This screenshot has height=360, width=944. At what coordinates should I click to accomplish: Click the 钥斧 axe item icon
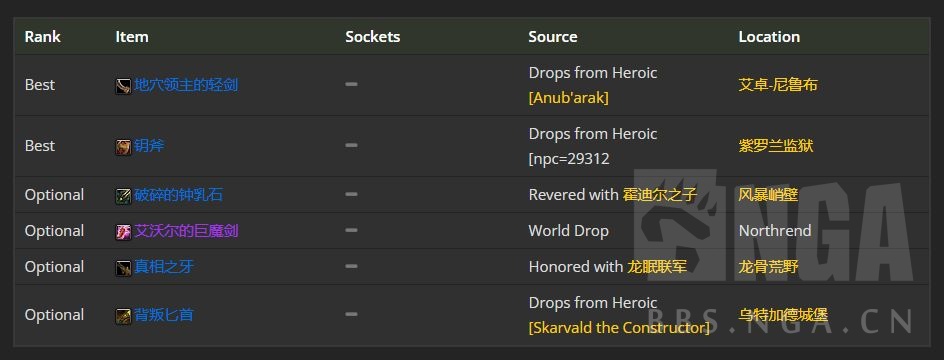(123, 147)
